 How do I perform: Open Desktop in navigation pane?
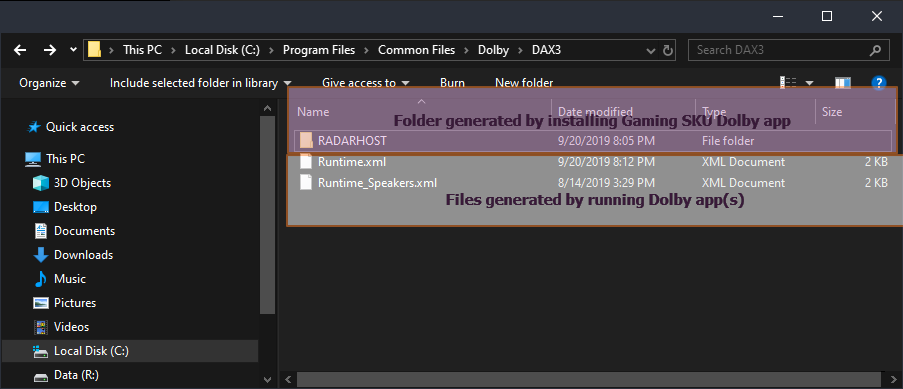75,207
